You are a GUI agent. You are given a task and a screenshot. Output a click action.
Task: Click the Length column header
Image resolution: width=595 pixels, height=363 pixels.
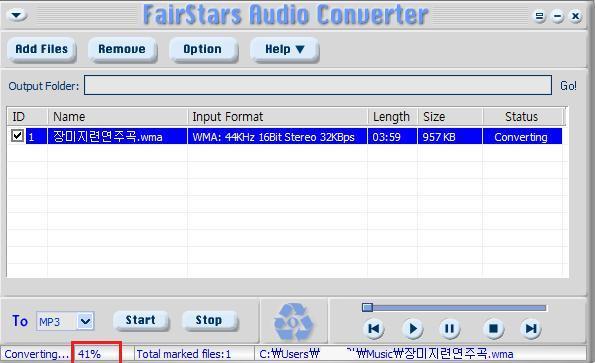point(393,116)
